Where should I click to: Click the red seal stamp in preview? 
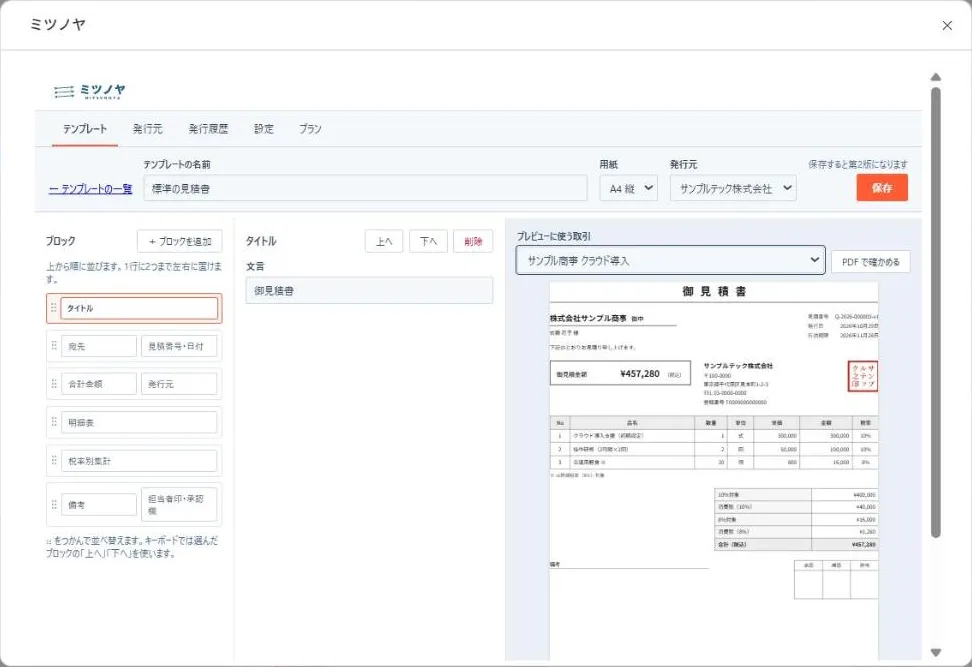863,376
